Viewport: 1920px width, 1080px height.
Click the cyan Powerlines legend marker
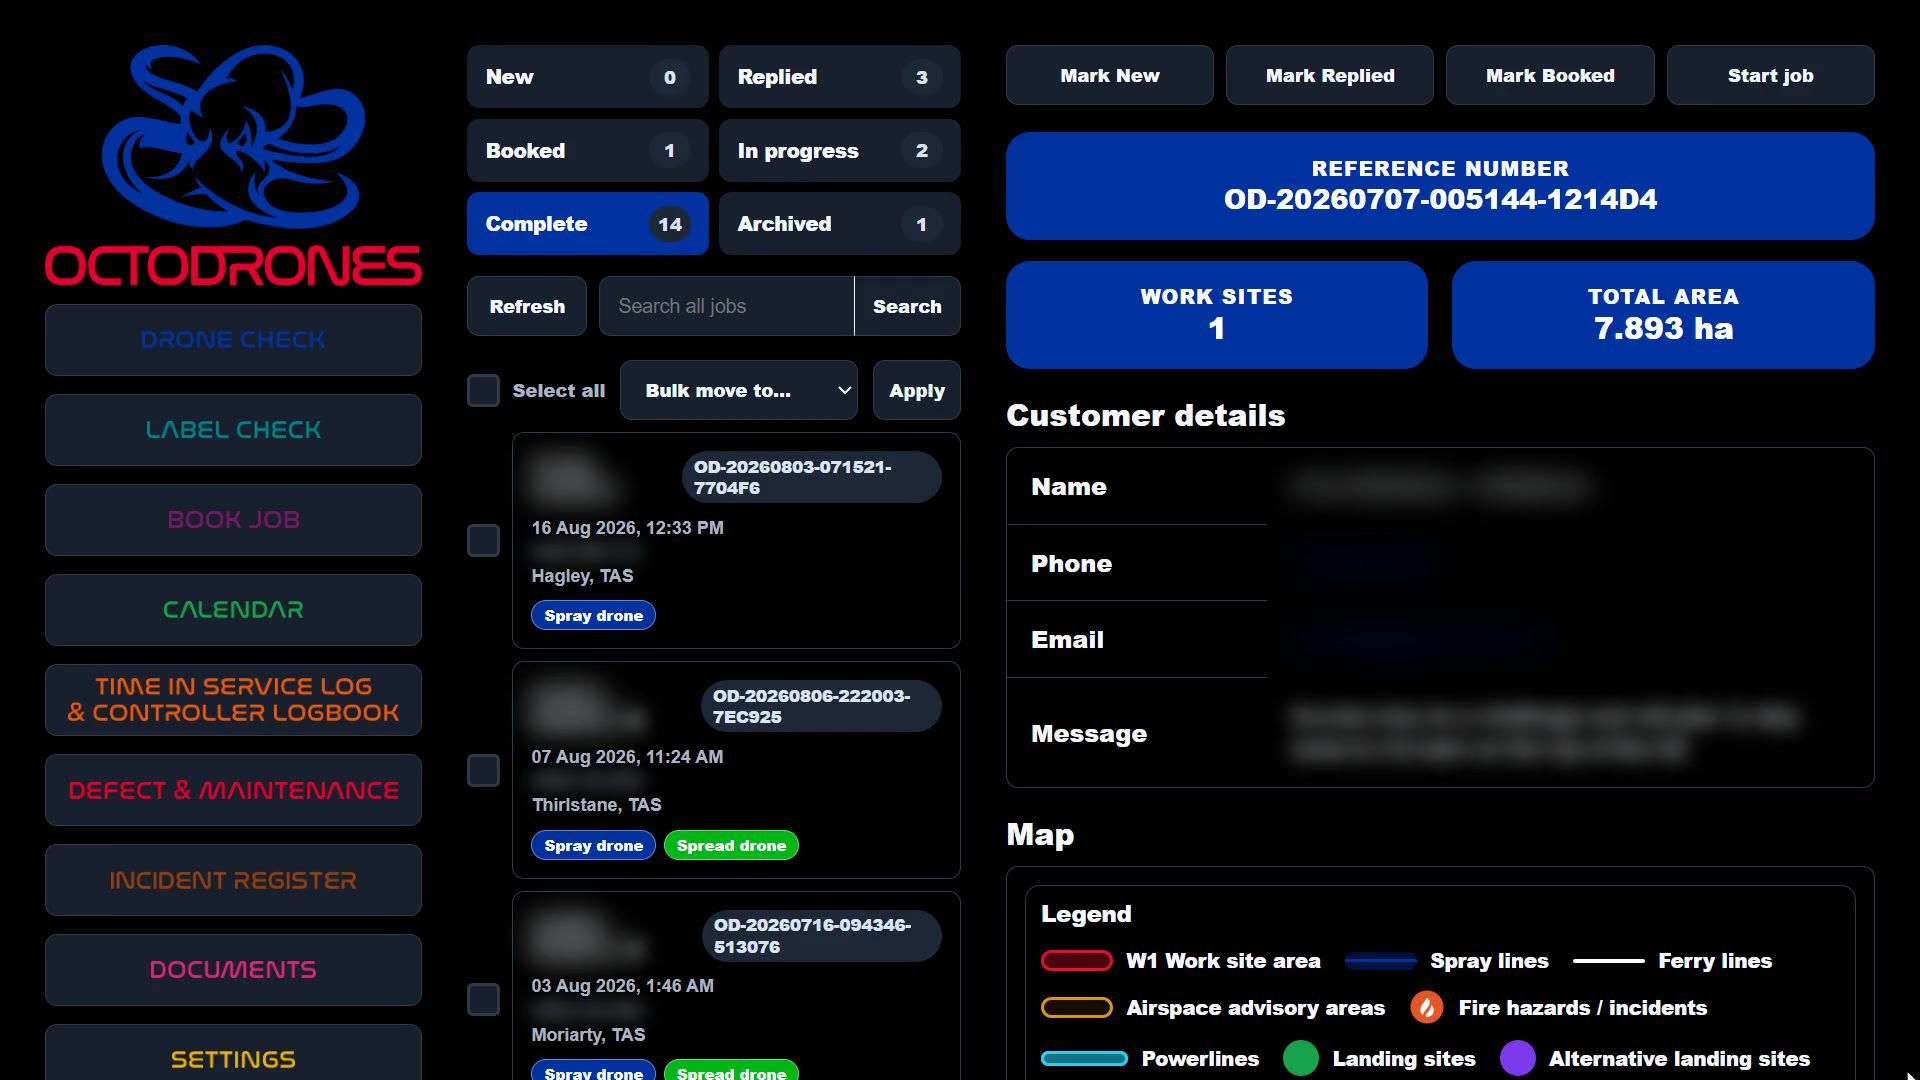(1084, 1058)
